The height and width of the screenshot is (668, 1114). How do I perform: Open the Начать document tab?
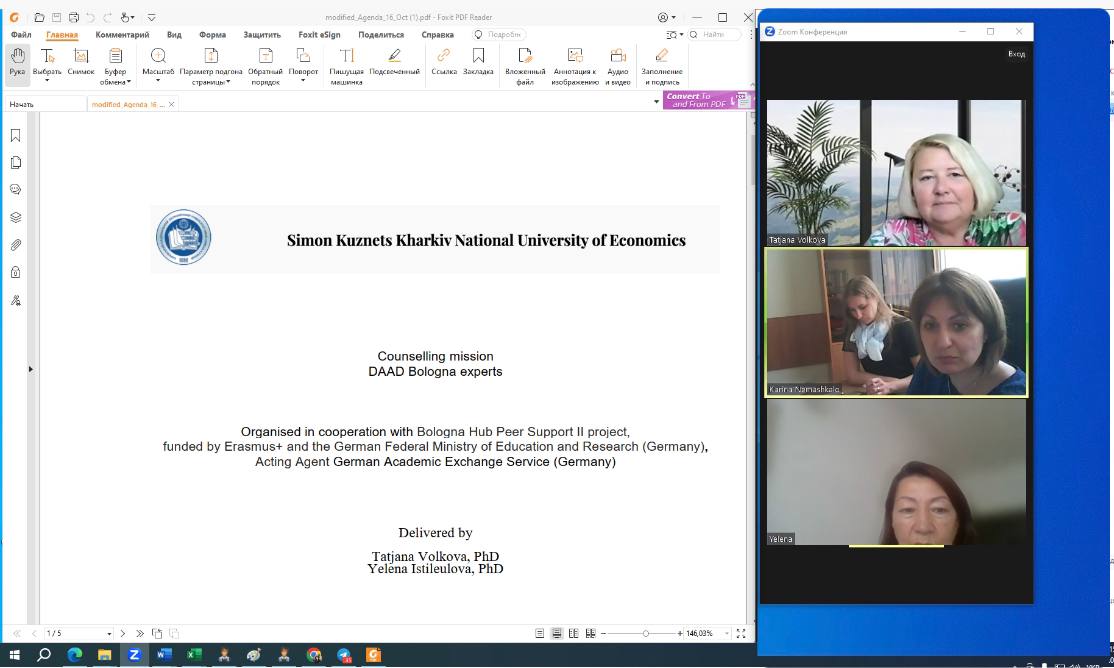click(x=44, y=104)
